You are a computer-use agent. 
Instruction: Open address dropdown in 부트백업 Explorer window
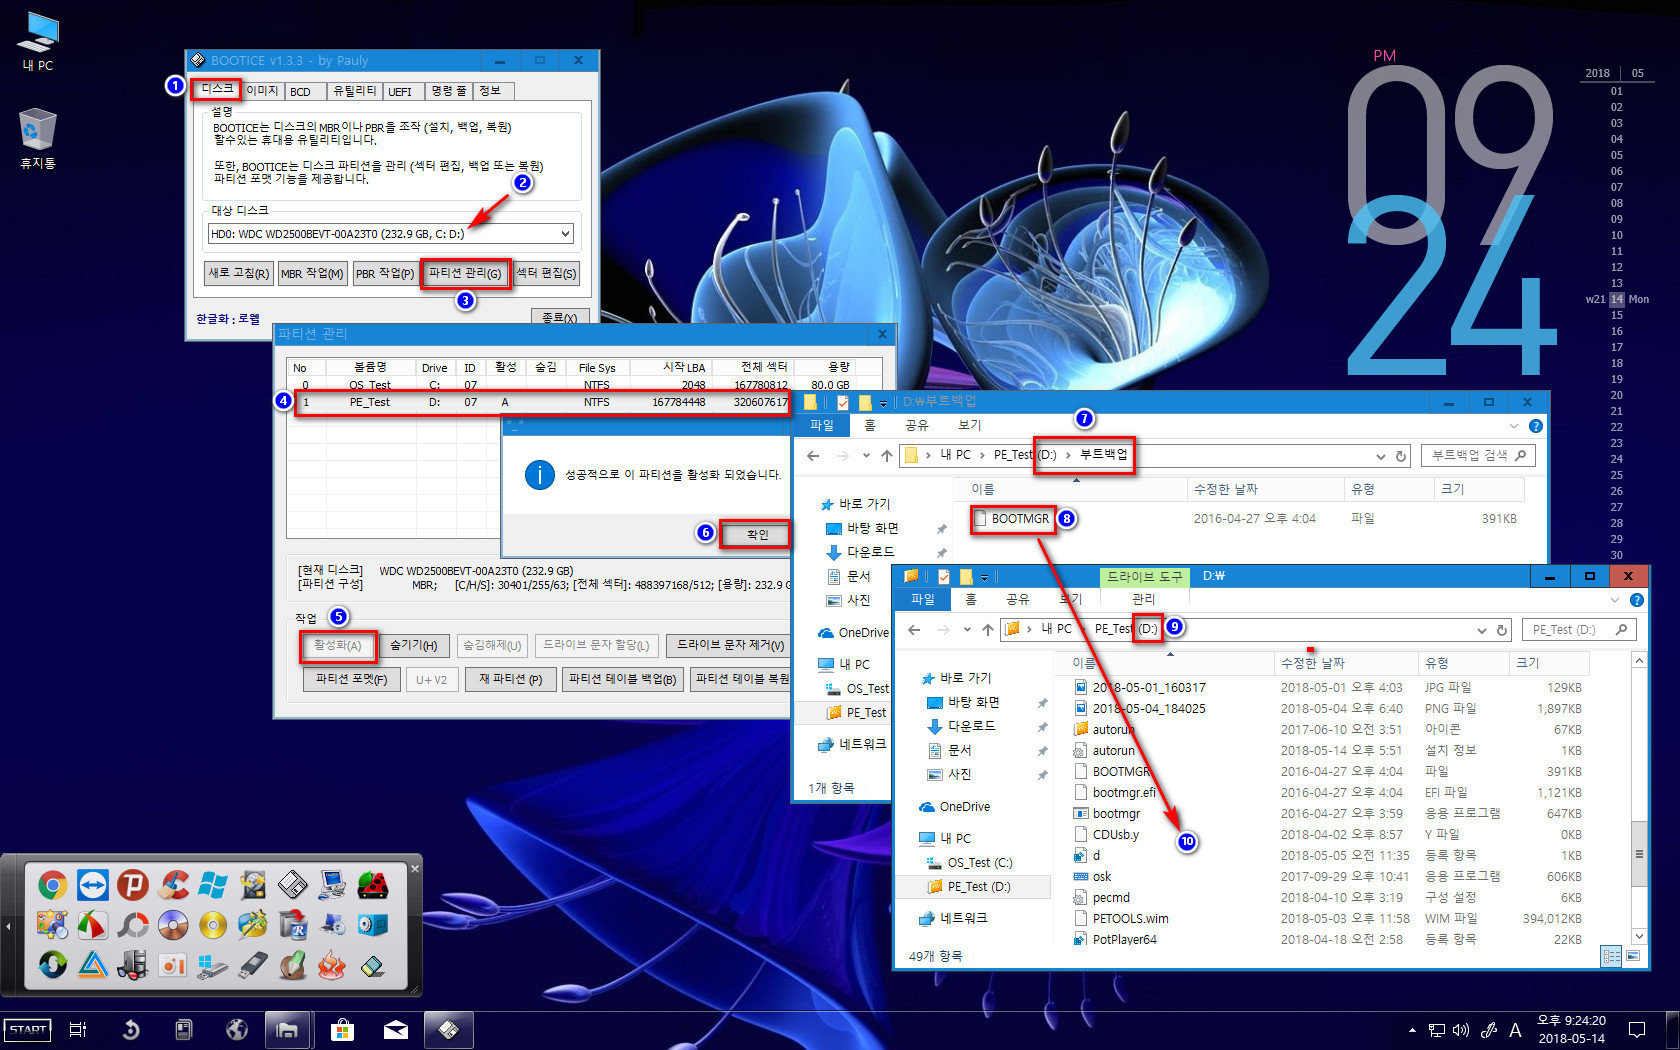pos(1381,456)
